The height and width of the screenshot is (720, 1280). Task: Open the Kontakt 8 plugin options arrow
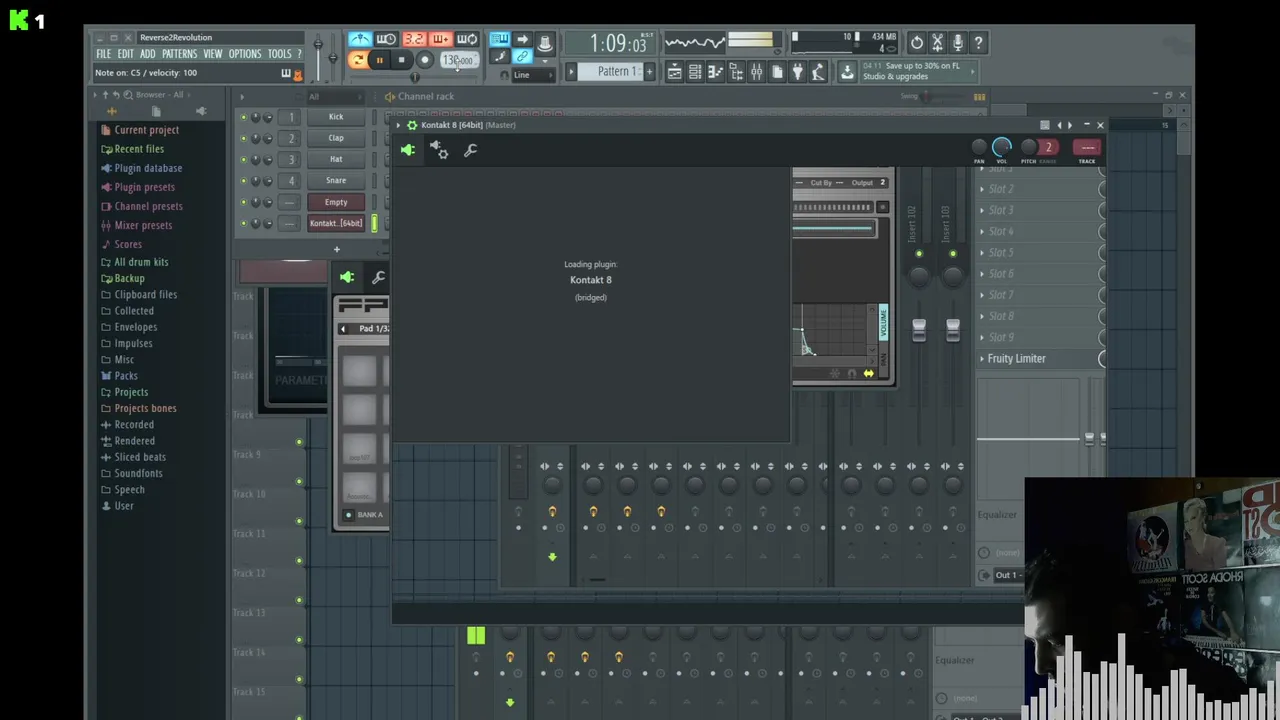coord(398,125)
